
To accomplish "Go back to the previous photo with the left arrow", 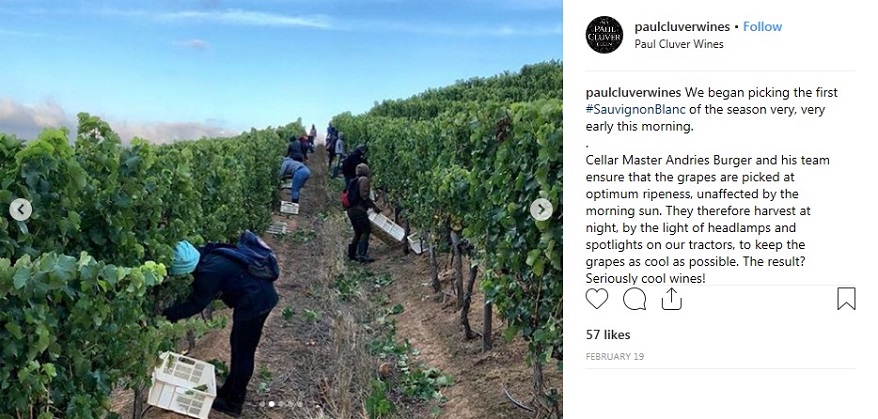I will pos(21,210).
